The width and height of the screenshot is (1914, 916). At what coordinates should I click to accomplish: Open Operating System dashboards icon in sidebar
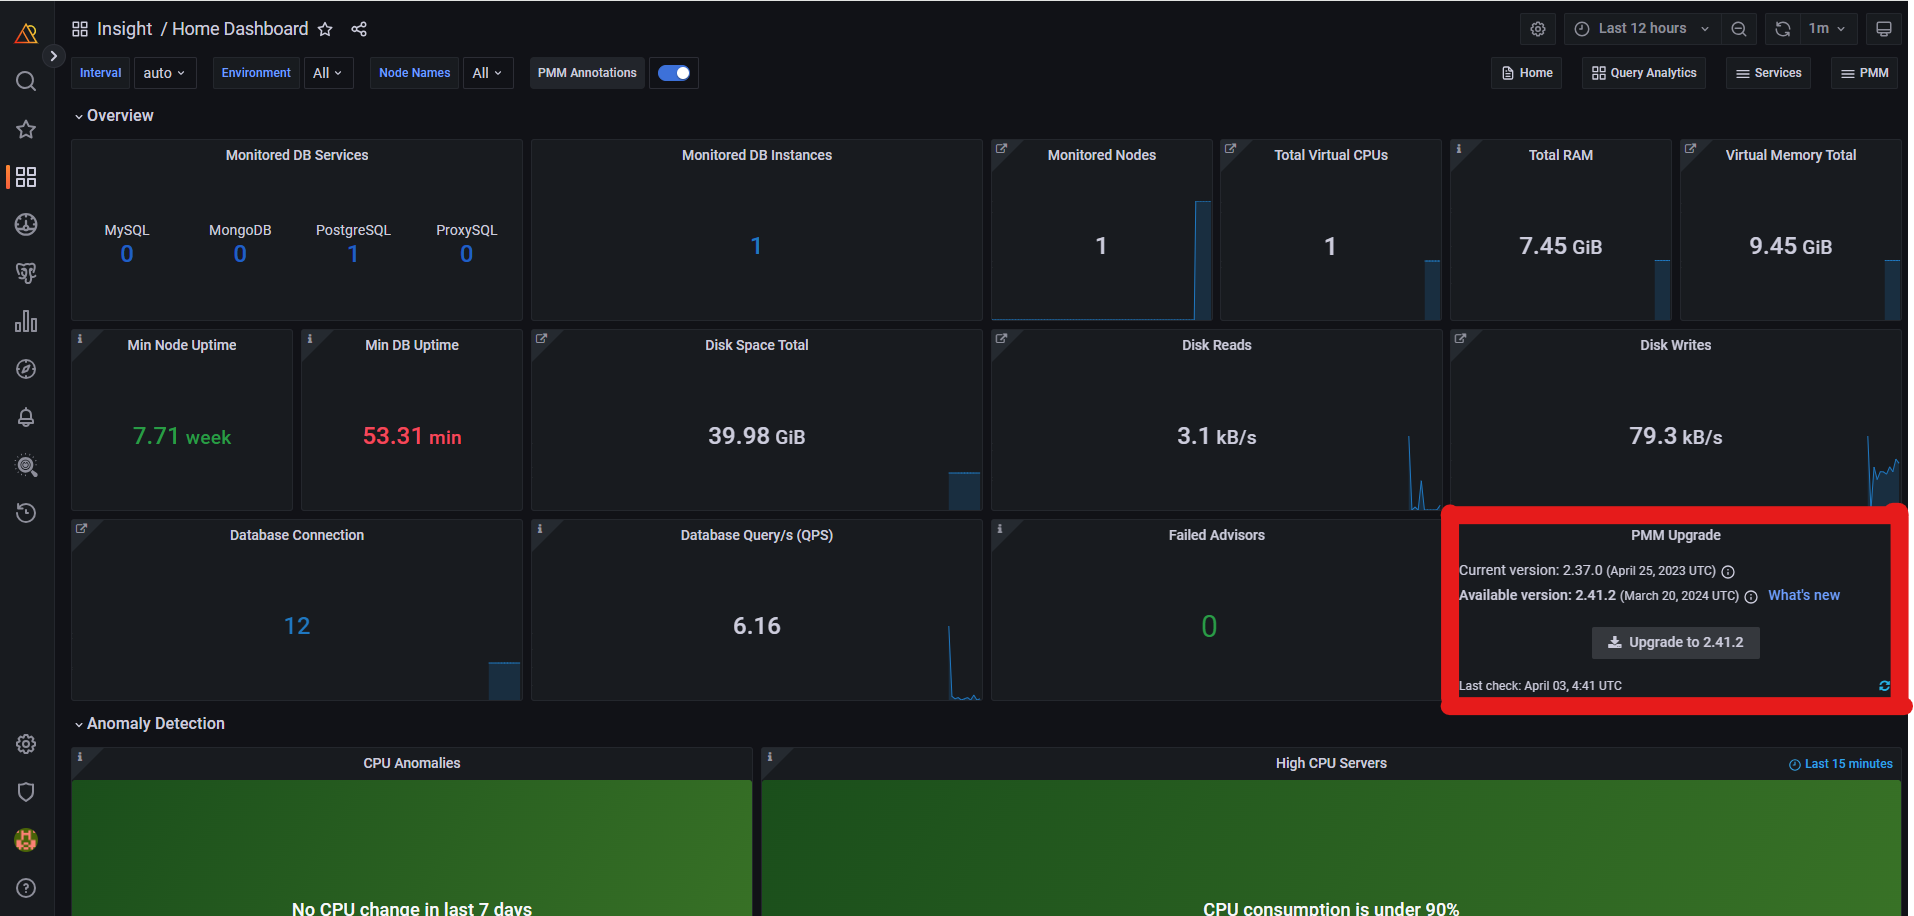pyautogui.click(x=26, y=225)
